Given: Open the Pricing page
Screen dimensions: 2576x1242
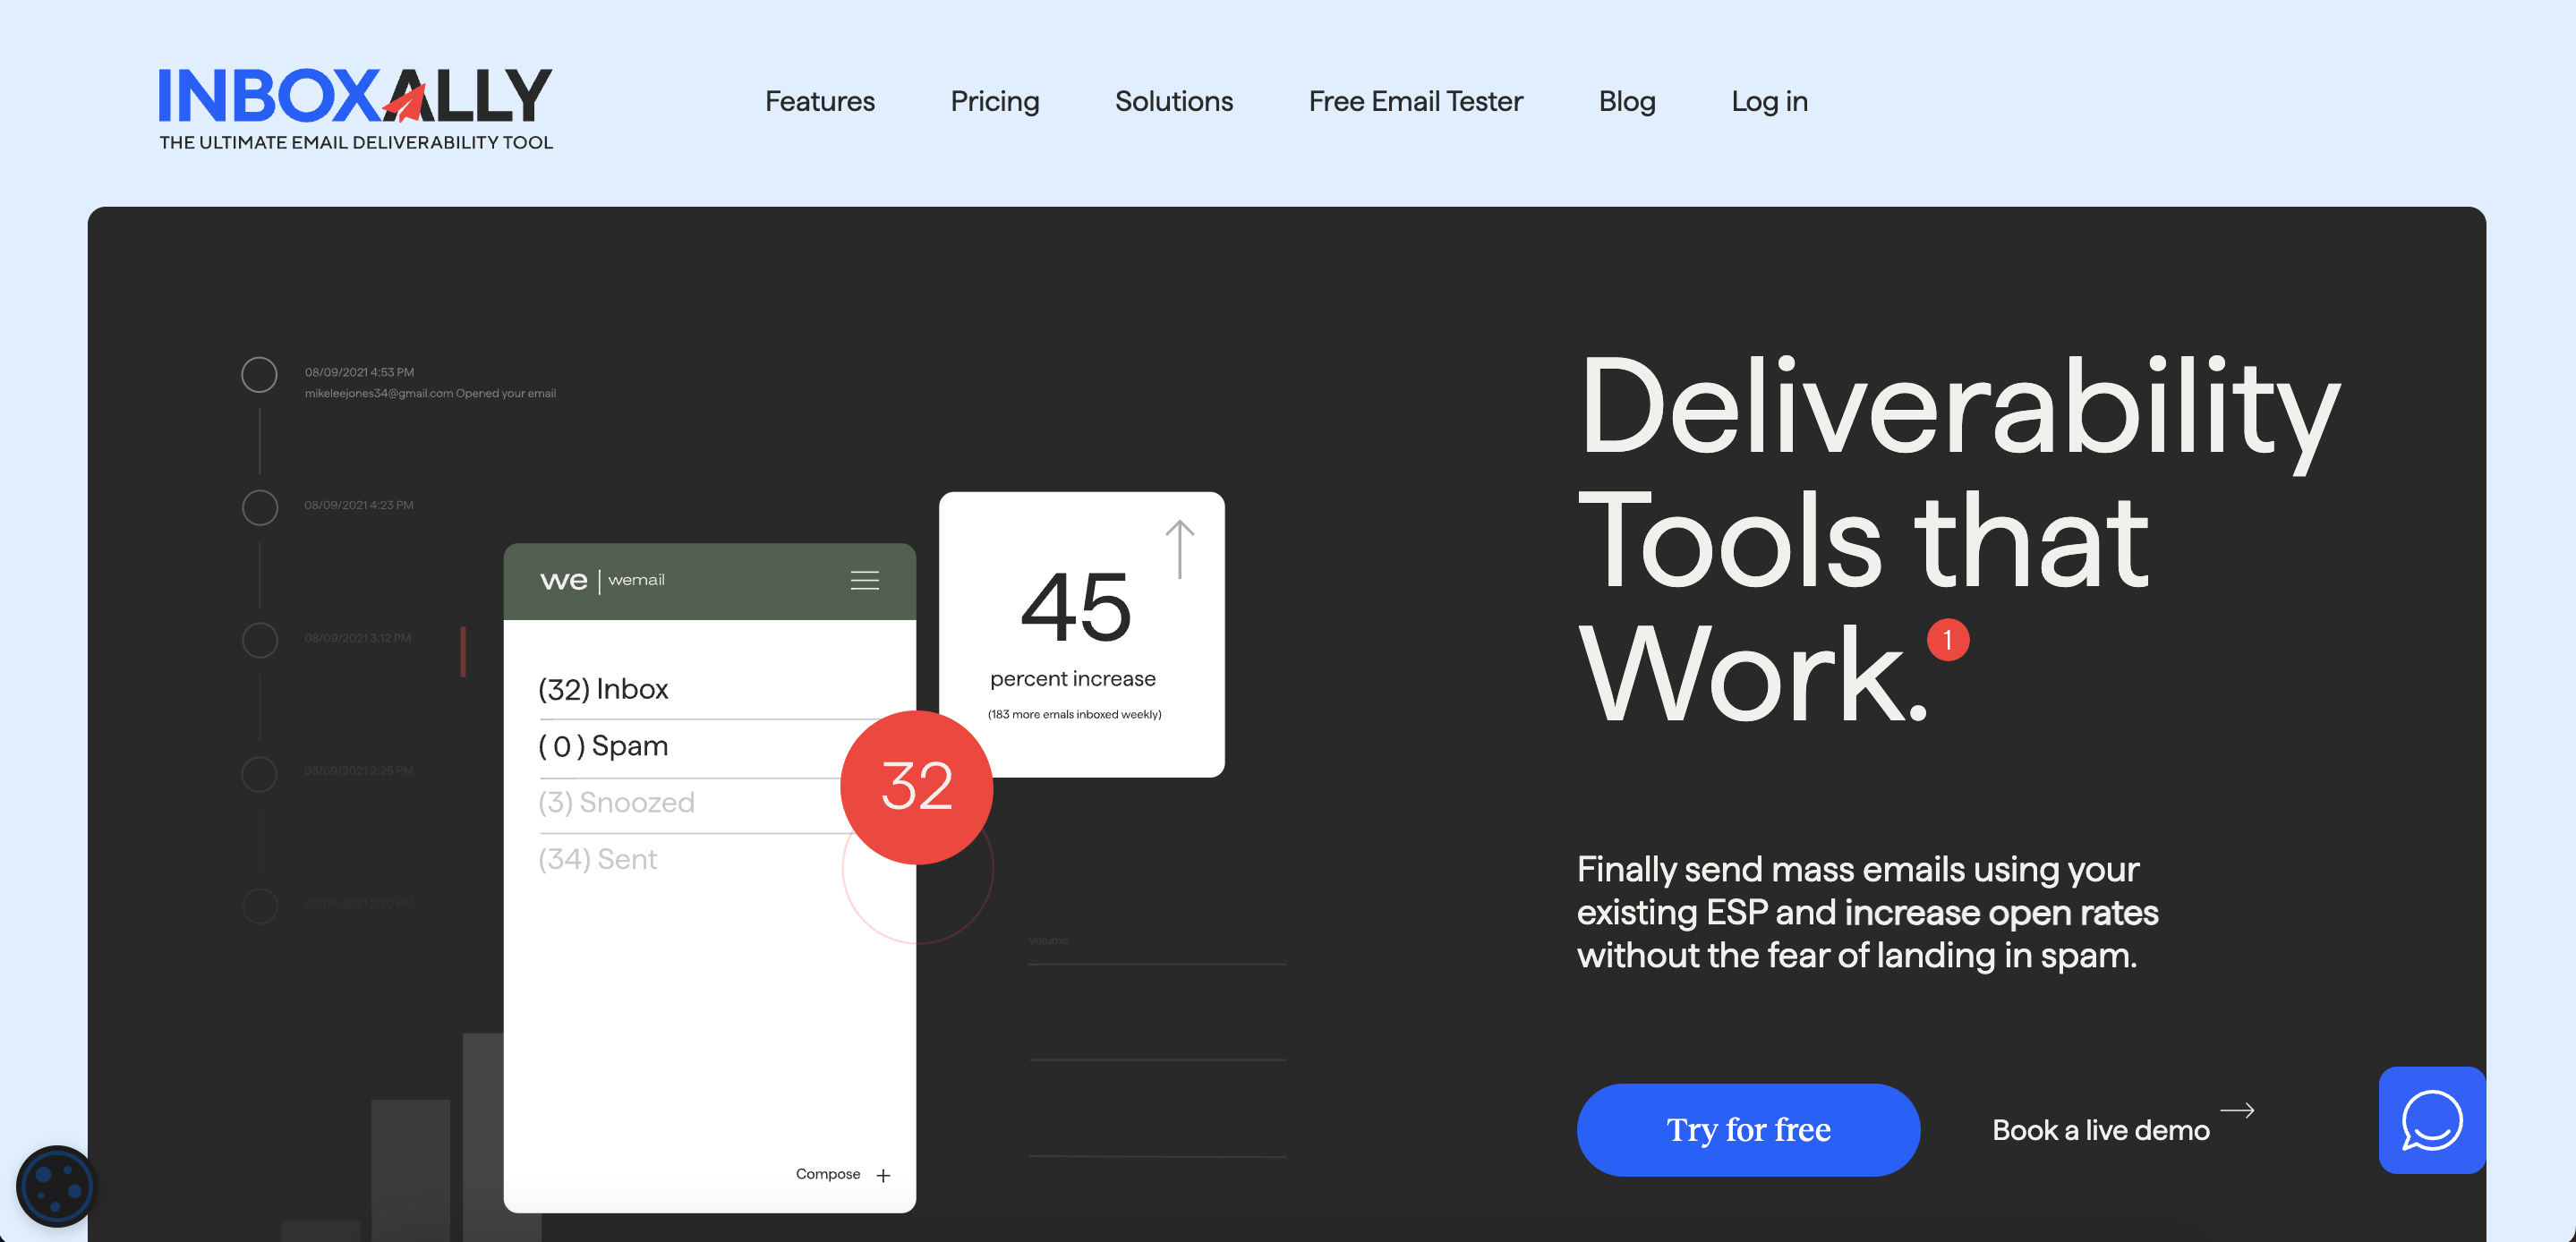Looking at the screenshot, I should (995, 101).
